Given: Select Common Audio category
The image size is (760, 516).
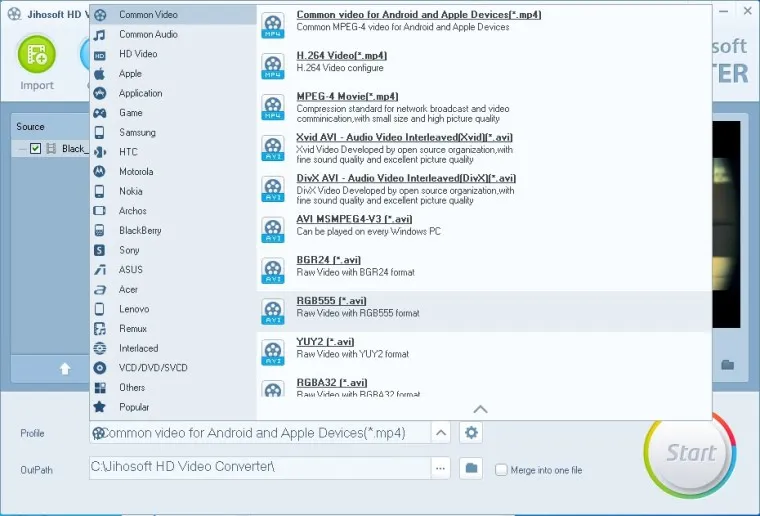Looking at the screenshot, I should 174,34.
